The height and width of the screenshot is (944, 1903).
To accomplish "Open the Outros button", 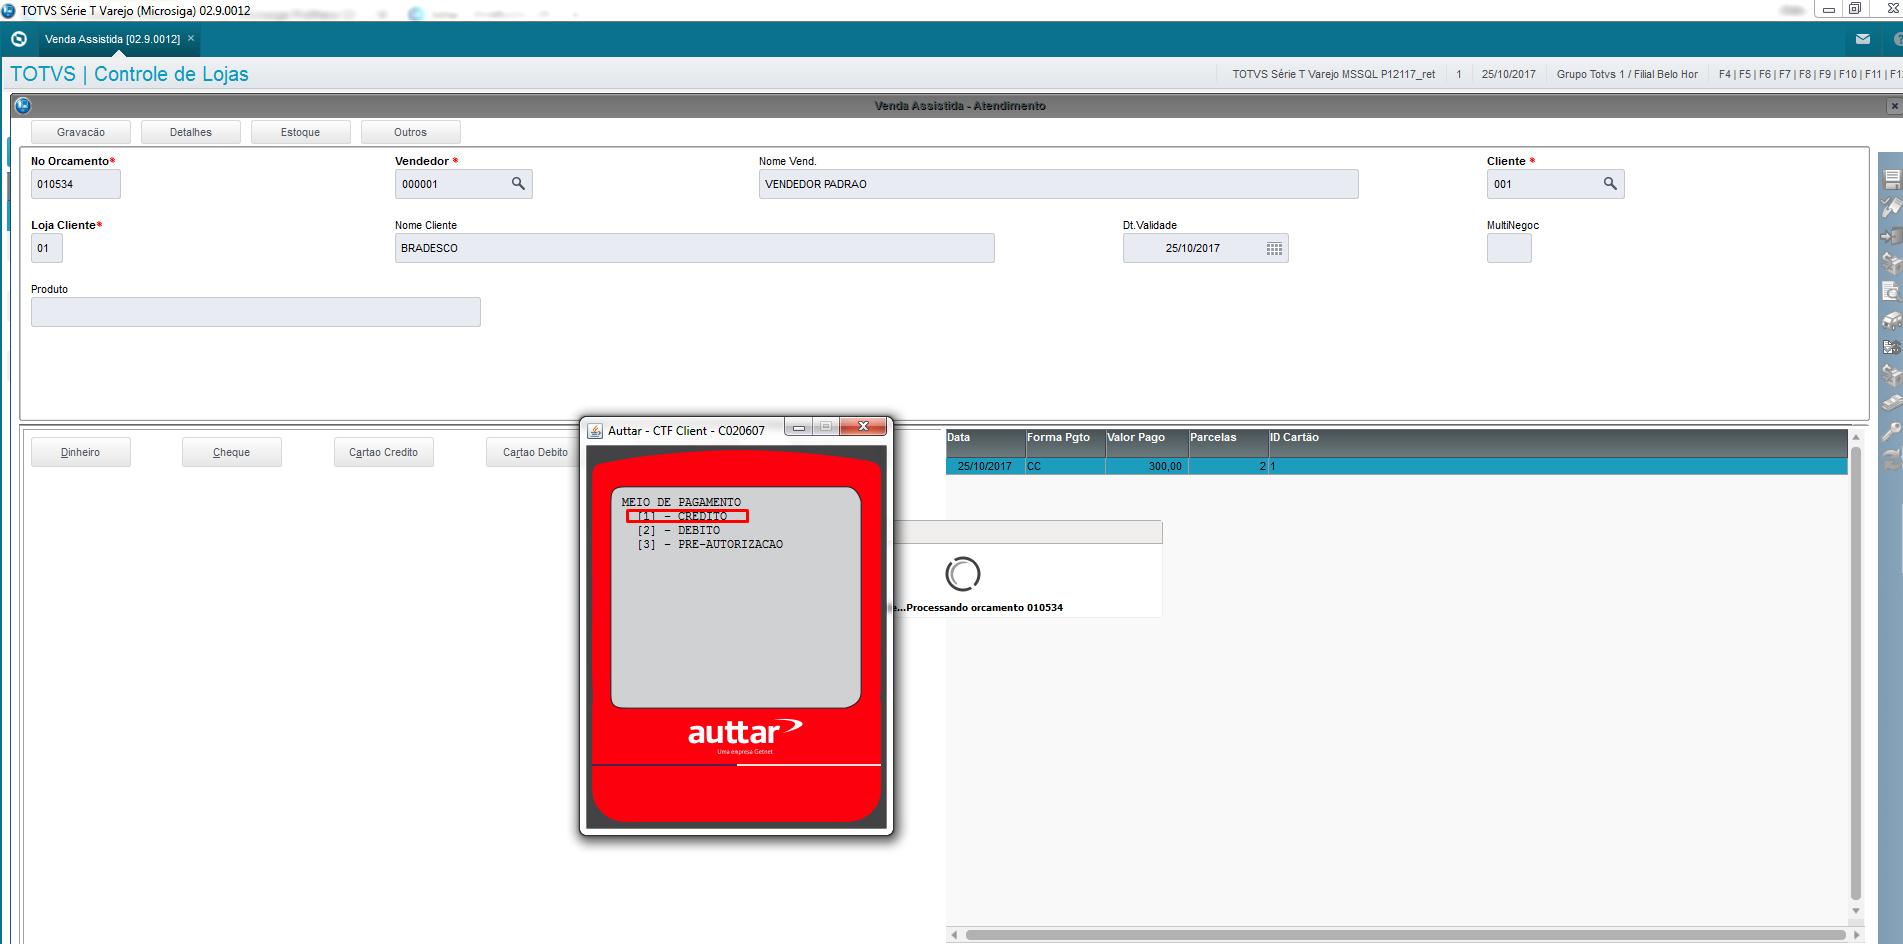I will pos(411,132).
